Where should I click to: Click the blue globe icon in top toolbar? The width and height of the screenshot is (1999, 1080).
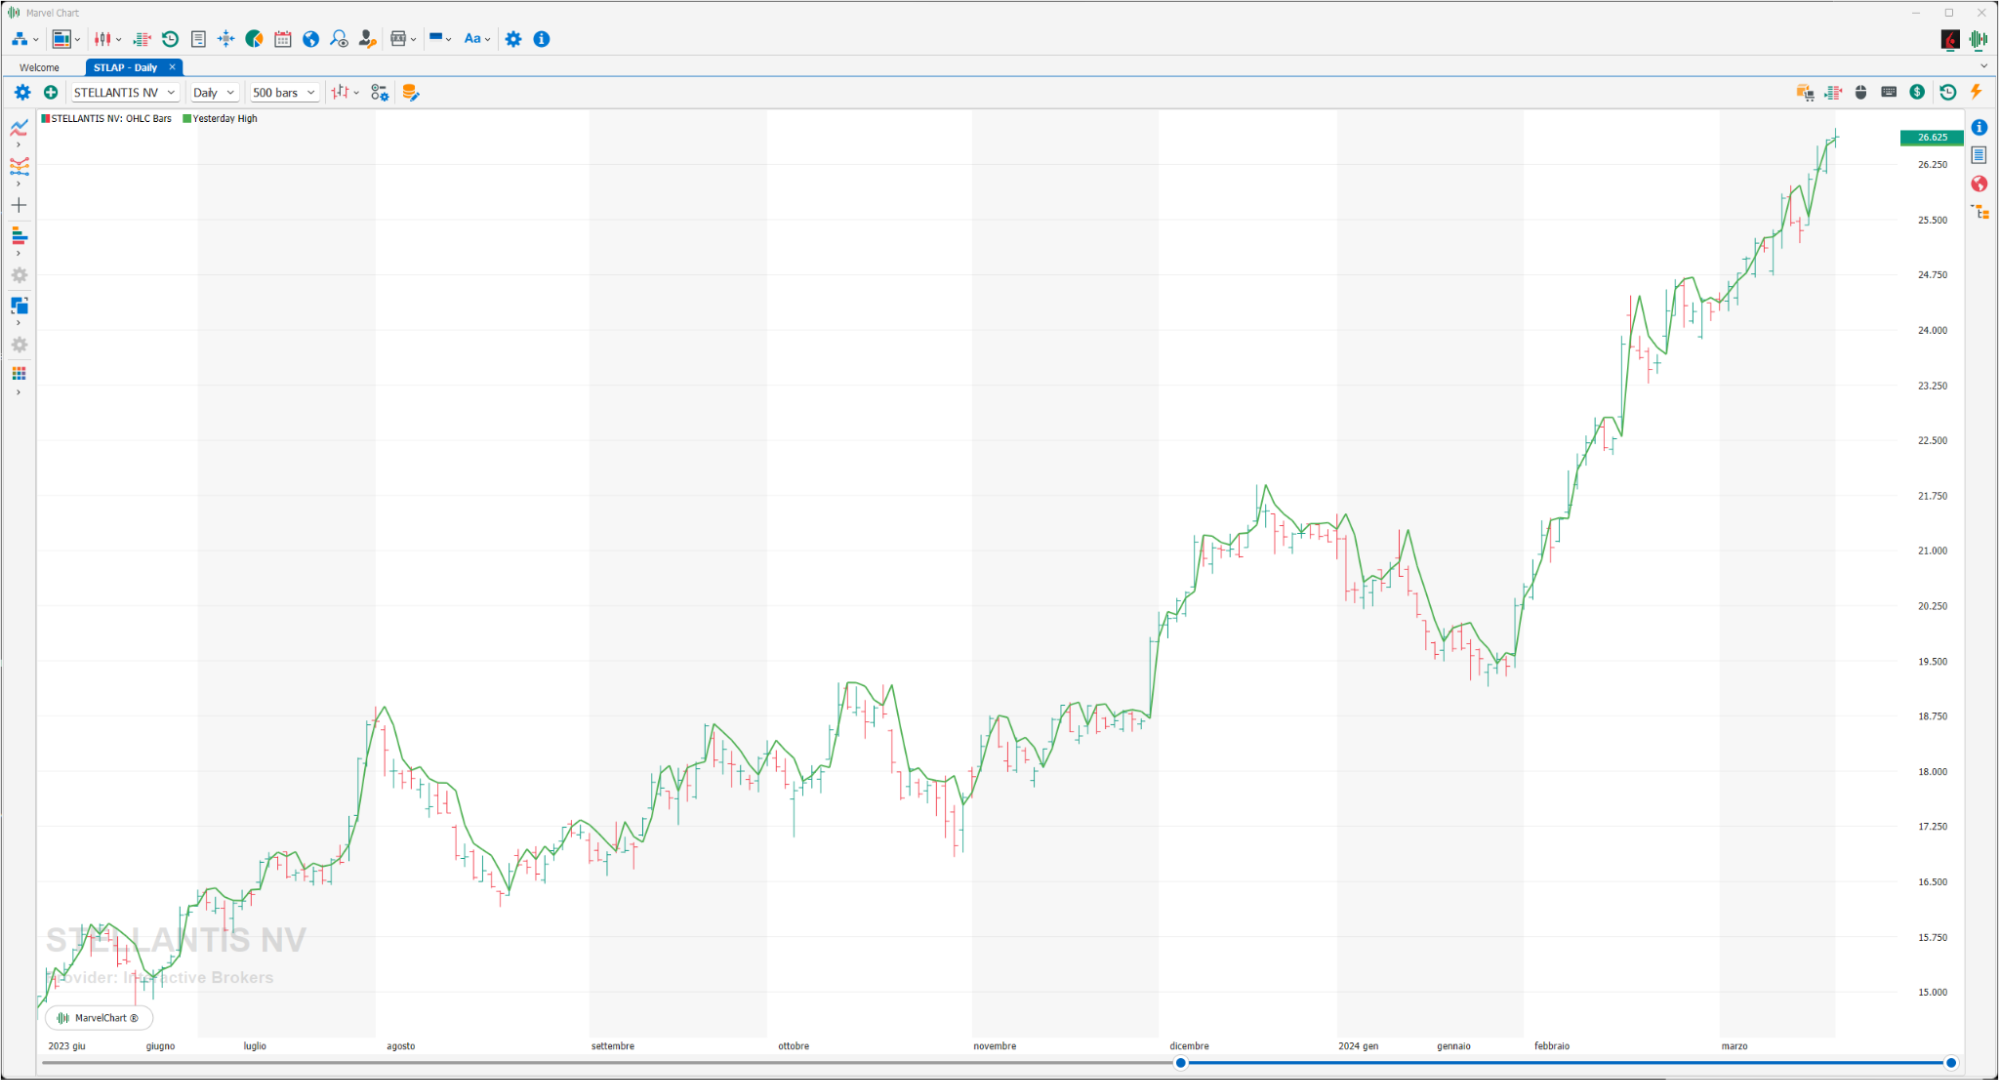pyautogui.click(x=311, y=39)
